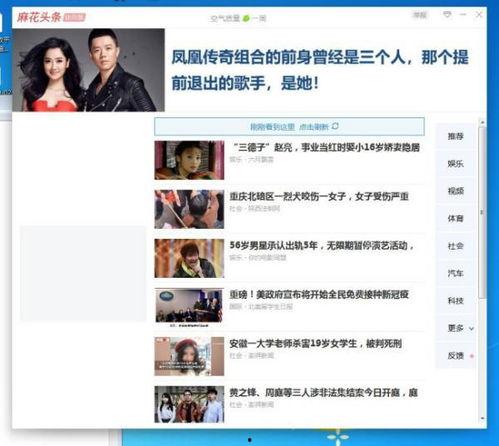
Task: Open the 科技 category
Action: [x=455, y=301]
